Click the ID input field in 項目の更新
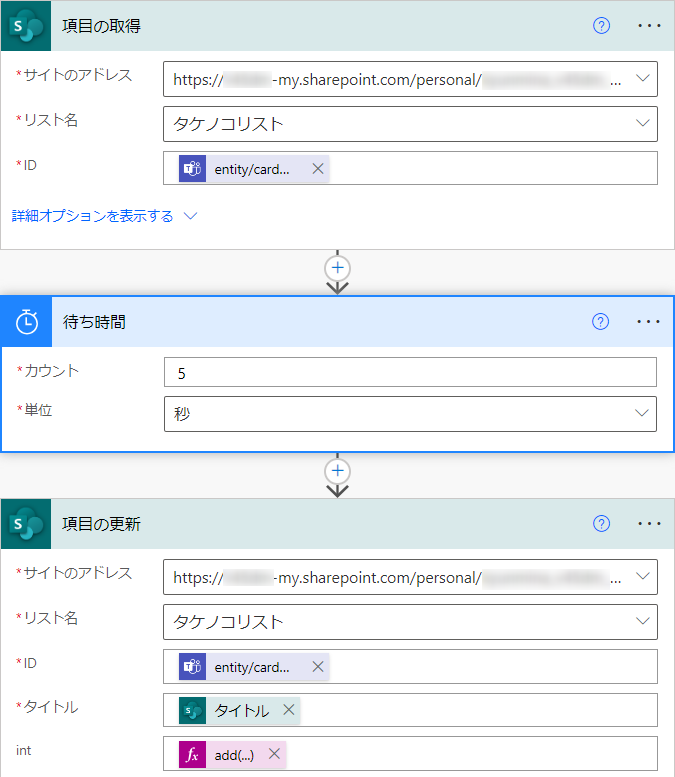The width and height of the screenshot is (675, 777). coord(410,666)
